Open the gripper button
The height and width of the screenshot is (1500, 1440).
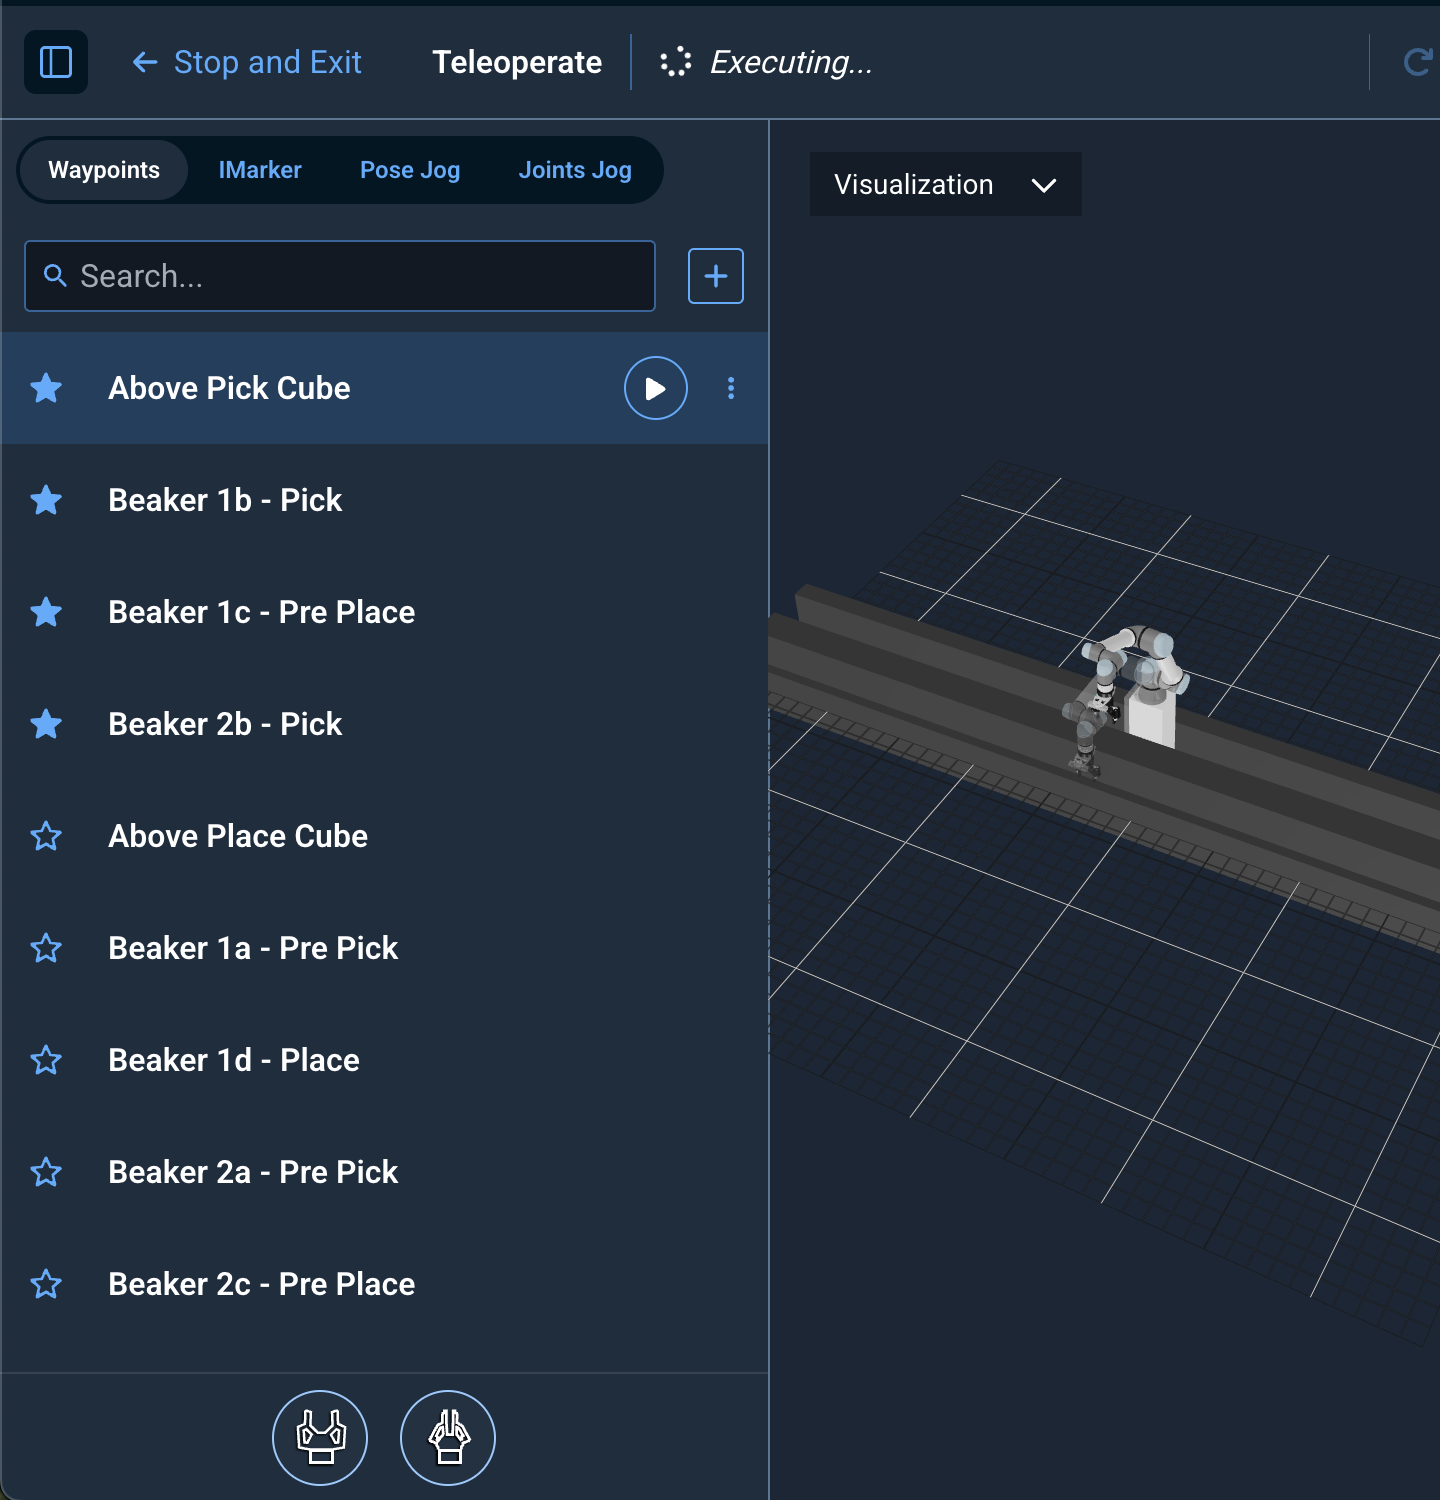pos(320,1438)
